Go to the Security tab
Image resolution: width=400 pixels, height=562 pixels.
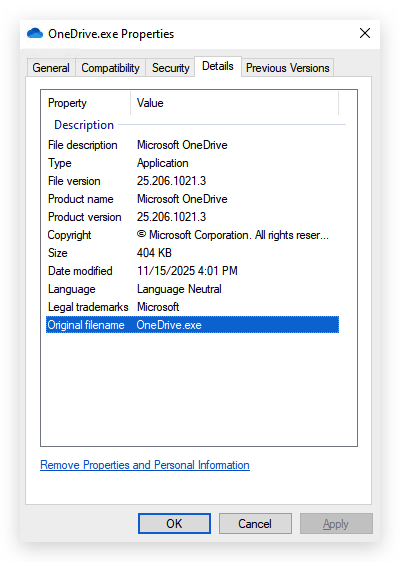tap(171, 68)
